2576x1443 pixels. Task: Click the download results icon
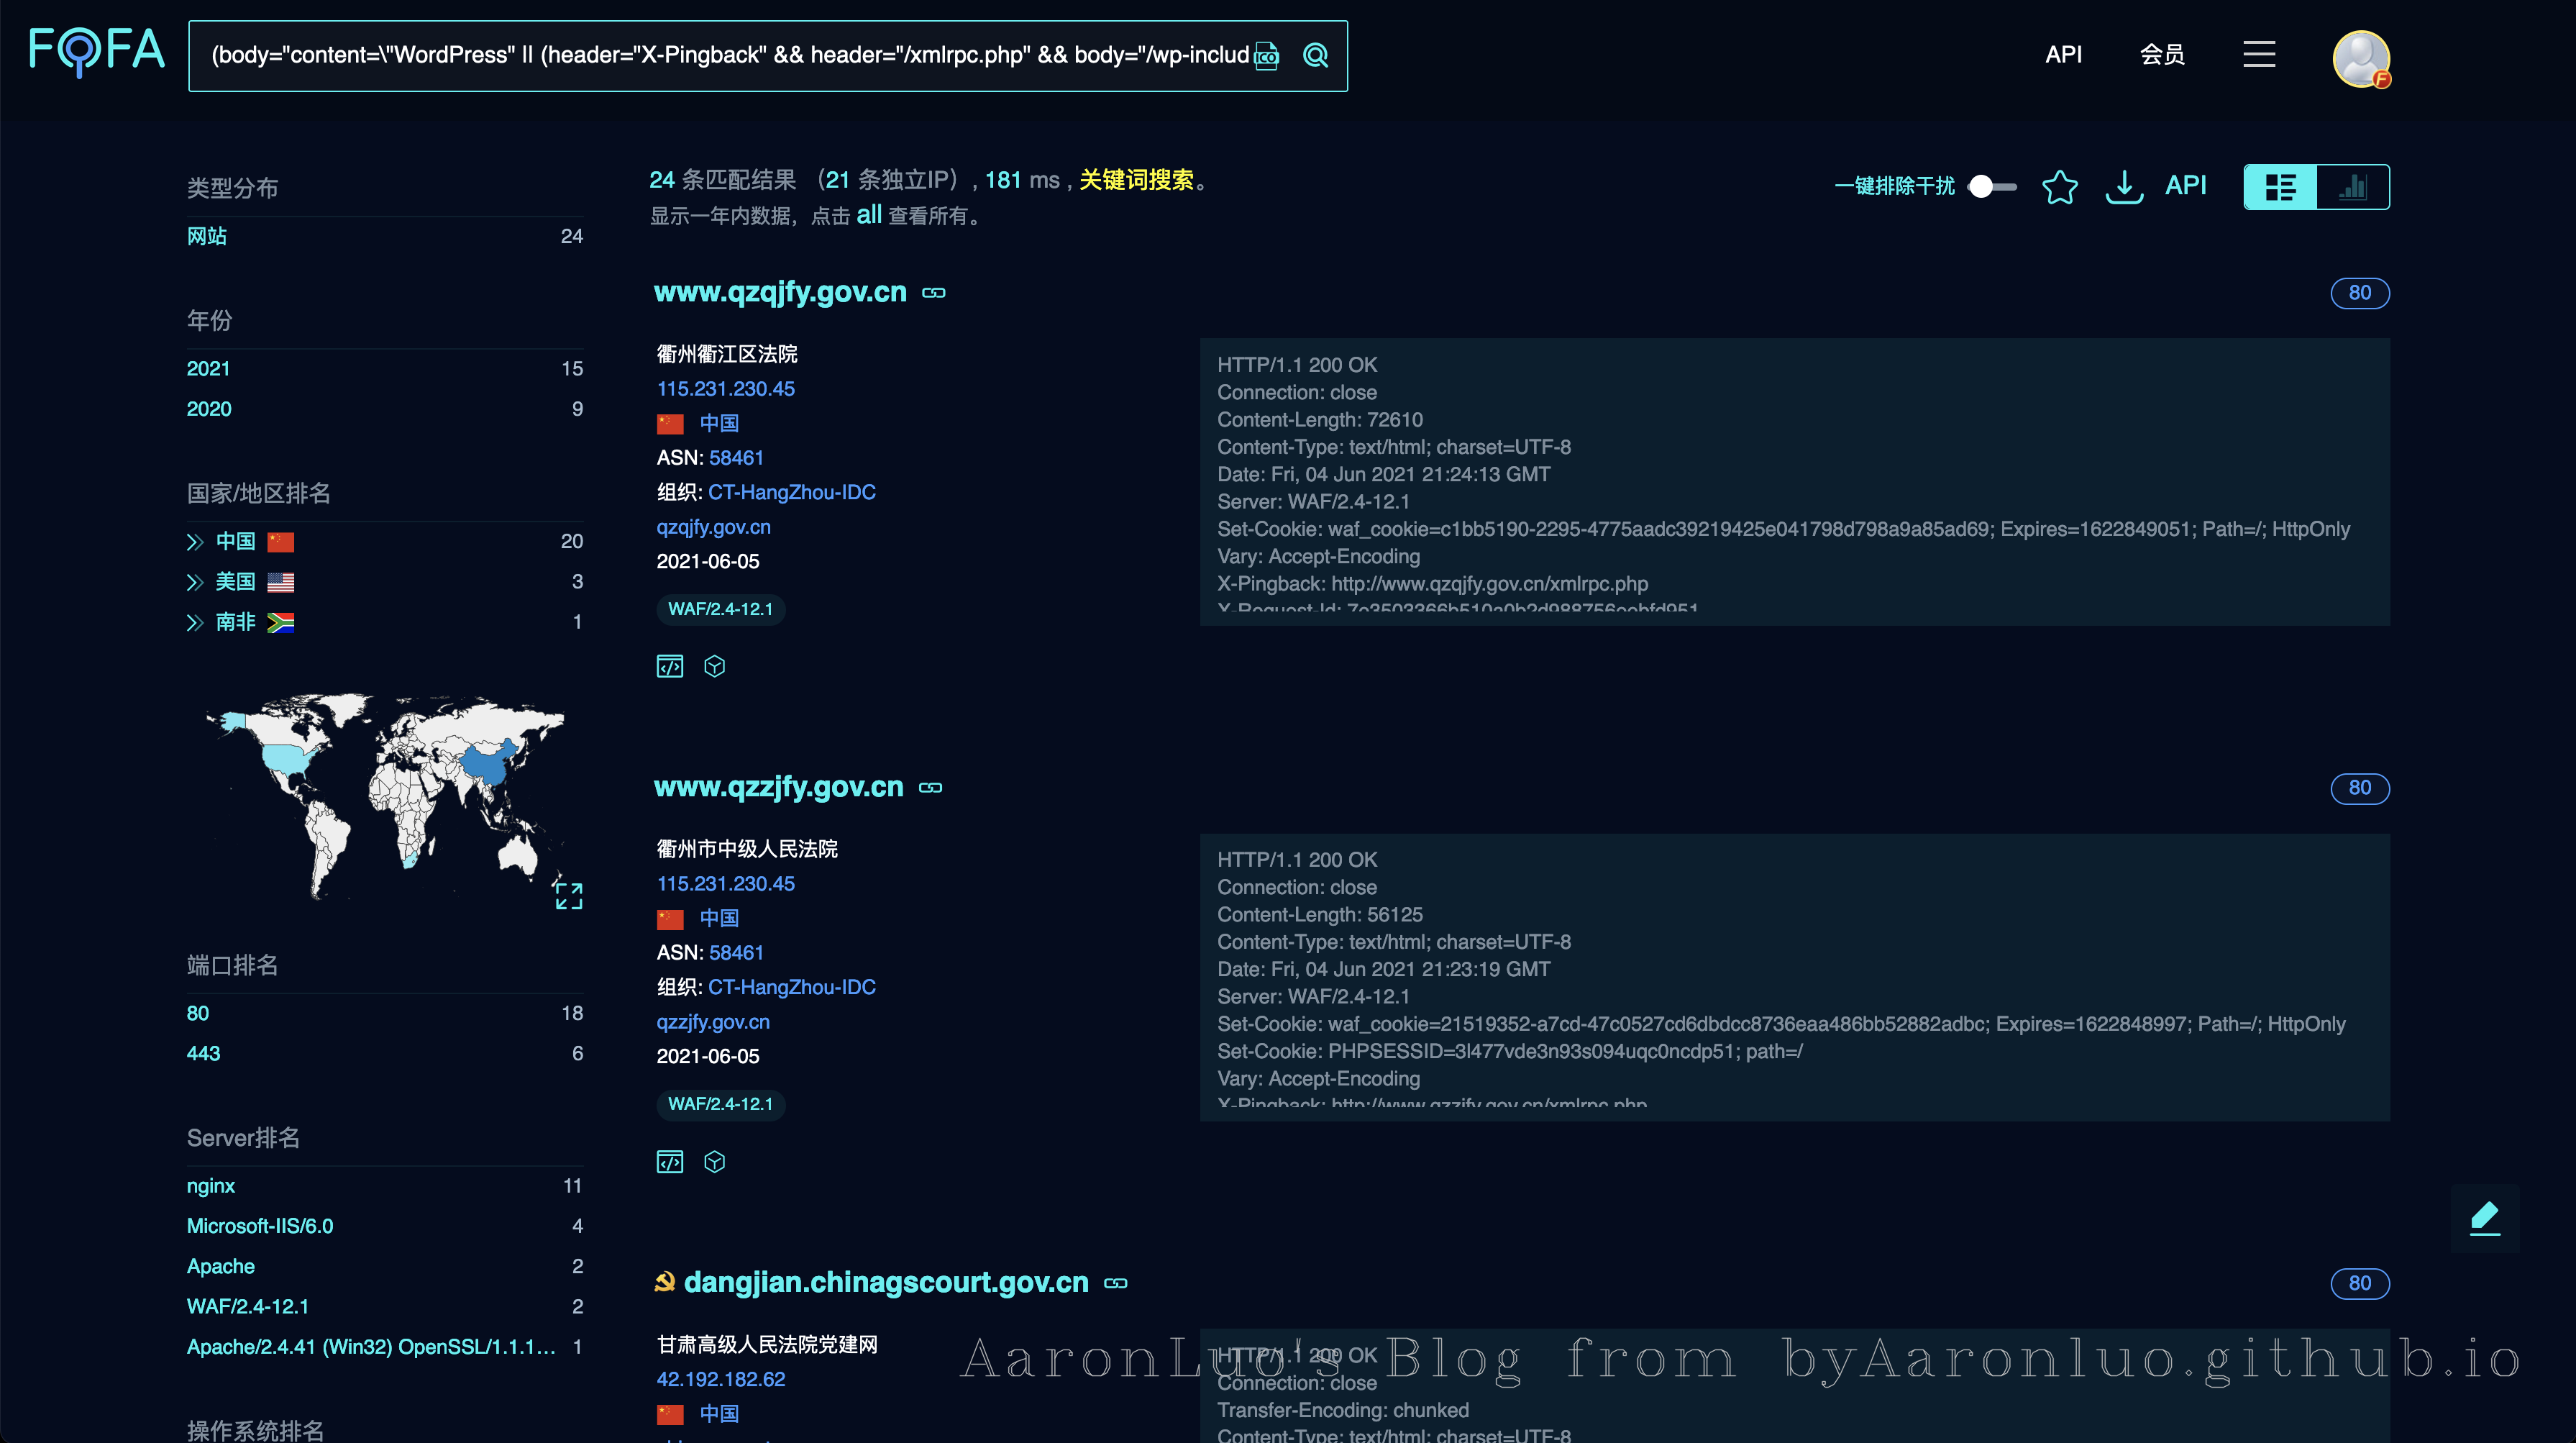[2124, 187]
